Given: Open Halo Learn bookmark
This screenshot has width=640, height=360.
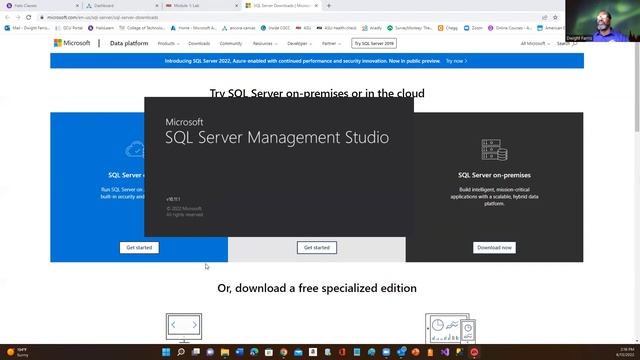Looking at the screenshot, I should [x=101, y=28].
